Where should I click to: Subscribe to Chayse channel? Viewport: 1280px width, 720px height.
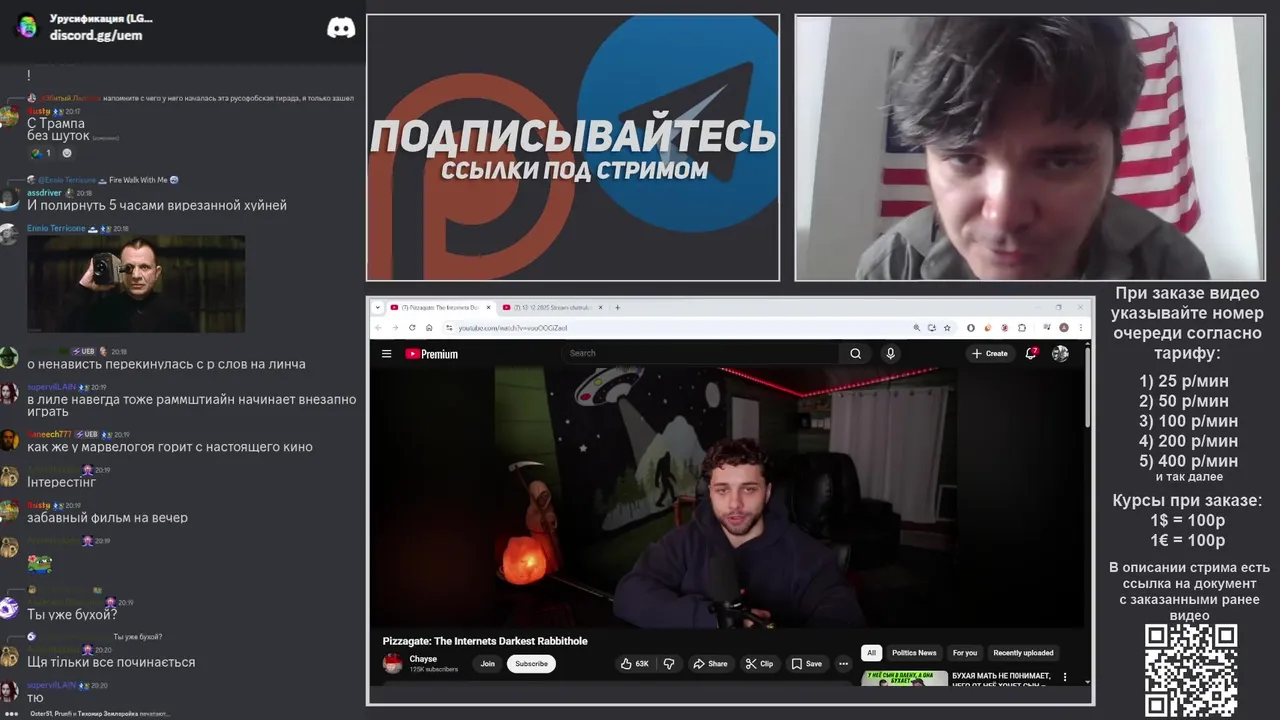tap(531, 663)
